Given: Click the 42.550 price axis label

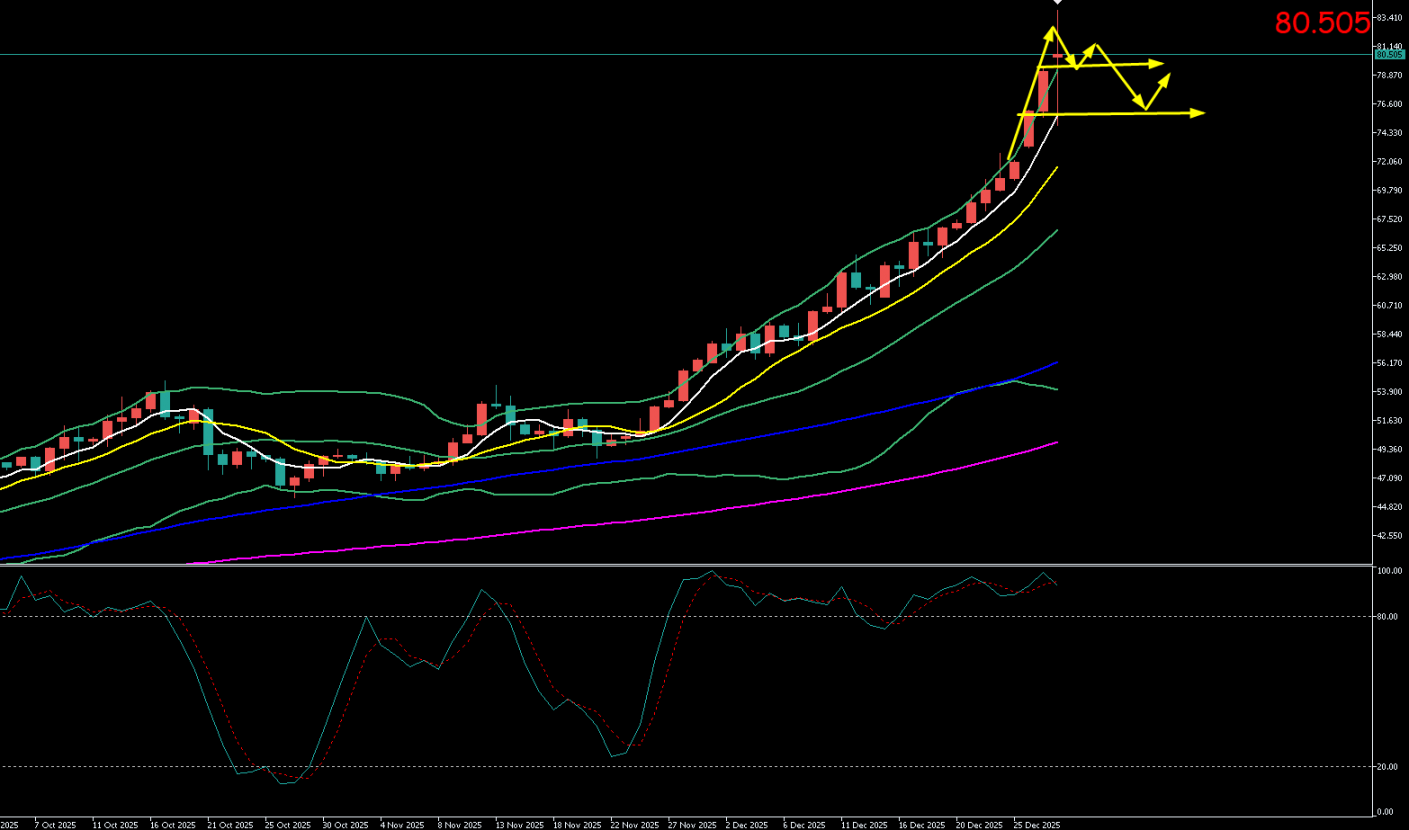Looking at the screenshot, I should coord(1388,536).
